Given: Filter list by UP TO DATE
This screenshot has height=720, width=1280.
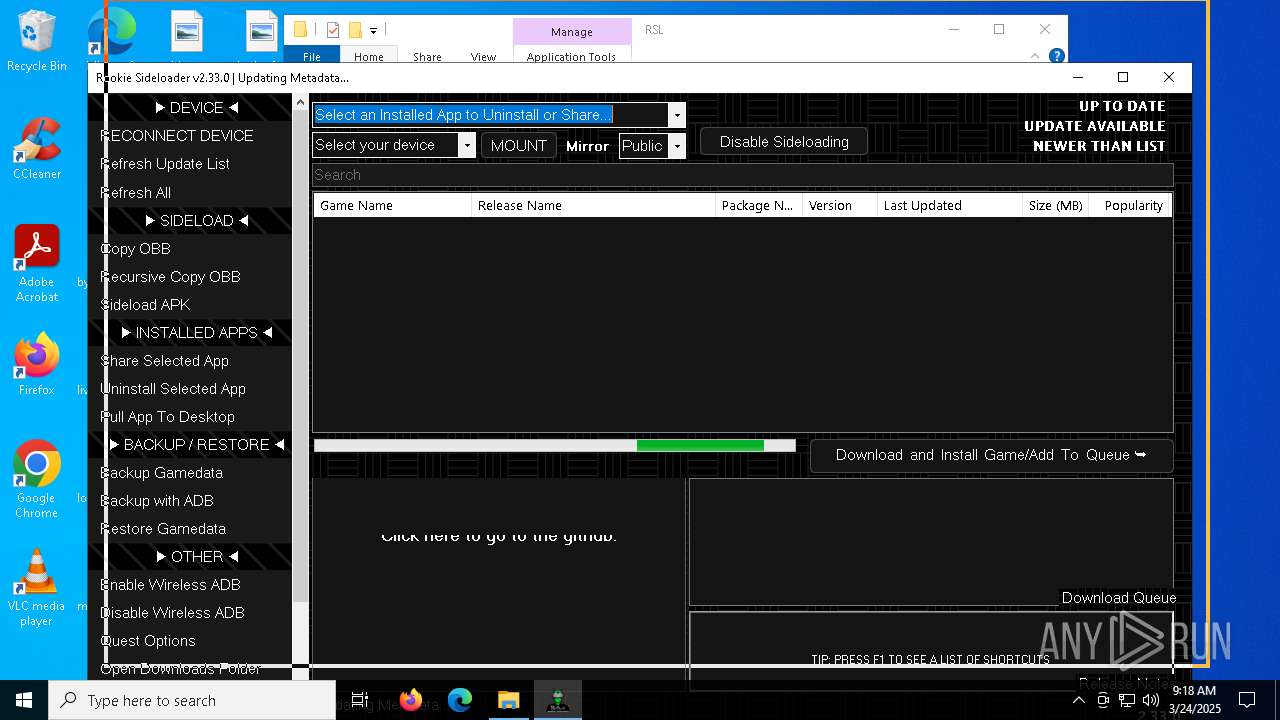Looking at the screenshot, I should click(1122, 106).
